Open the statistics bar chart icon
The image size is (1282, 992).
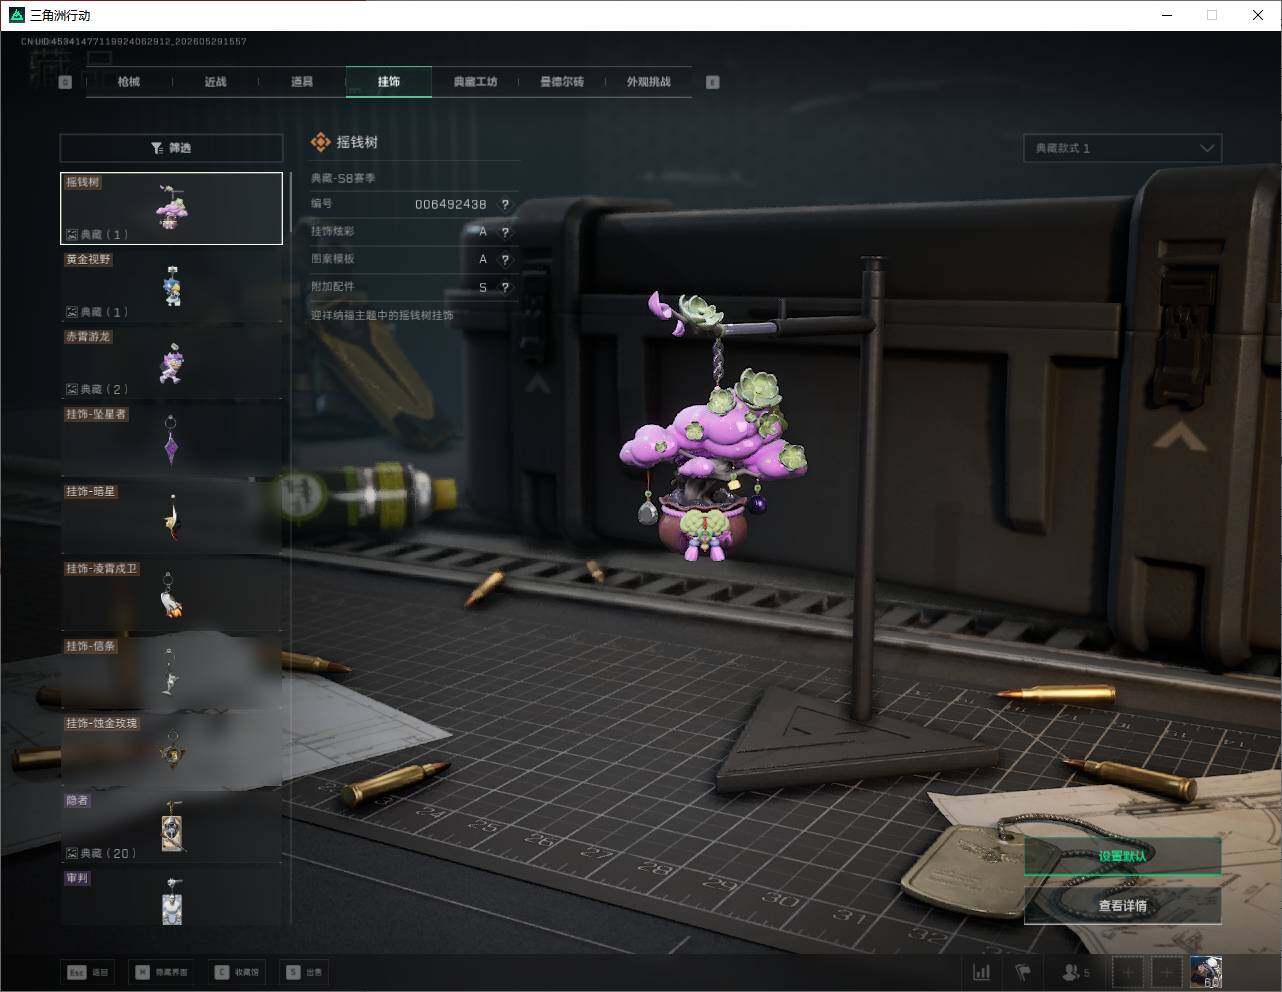click(x=982, y=972)
